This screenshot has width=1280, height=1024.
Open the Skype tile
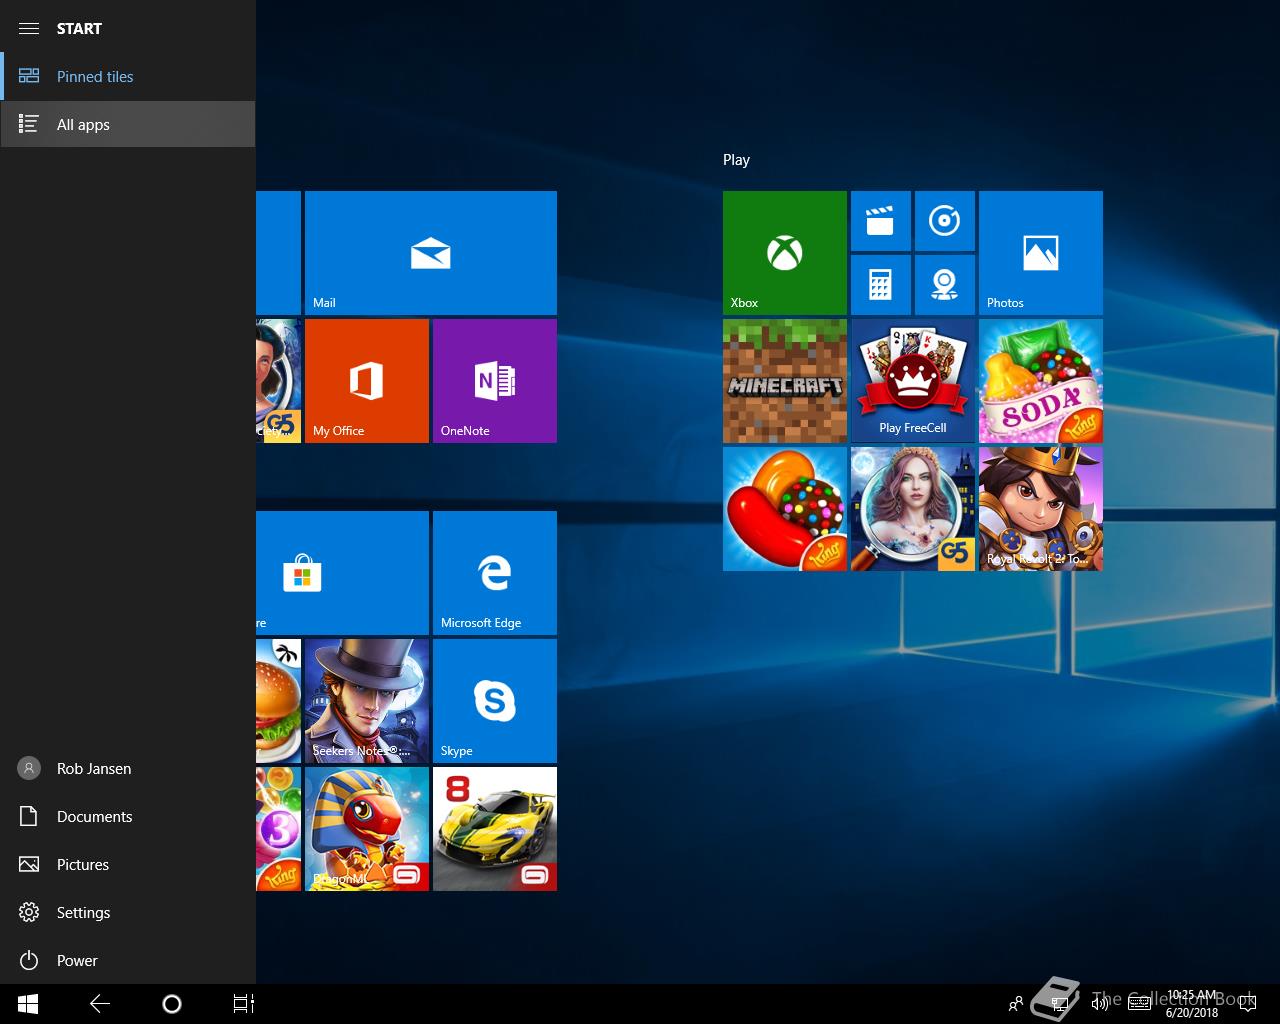tap(495, 701)
